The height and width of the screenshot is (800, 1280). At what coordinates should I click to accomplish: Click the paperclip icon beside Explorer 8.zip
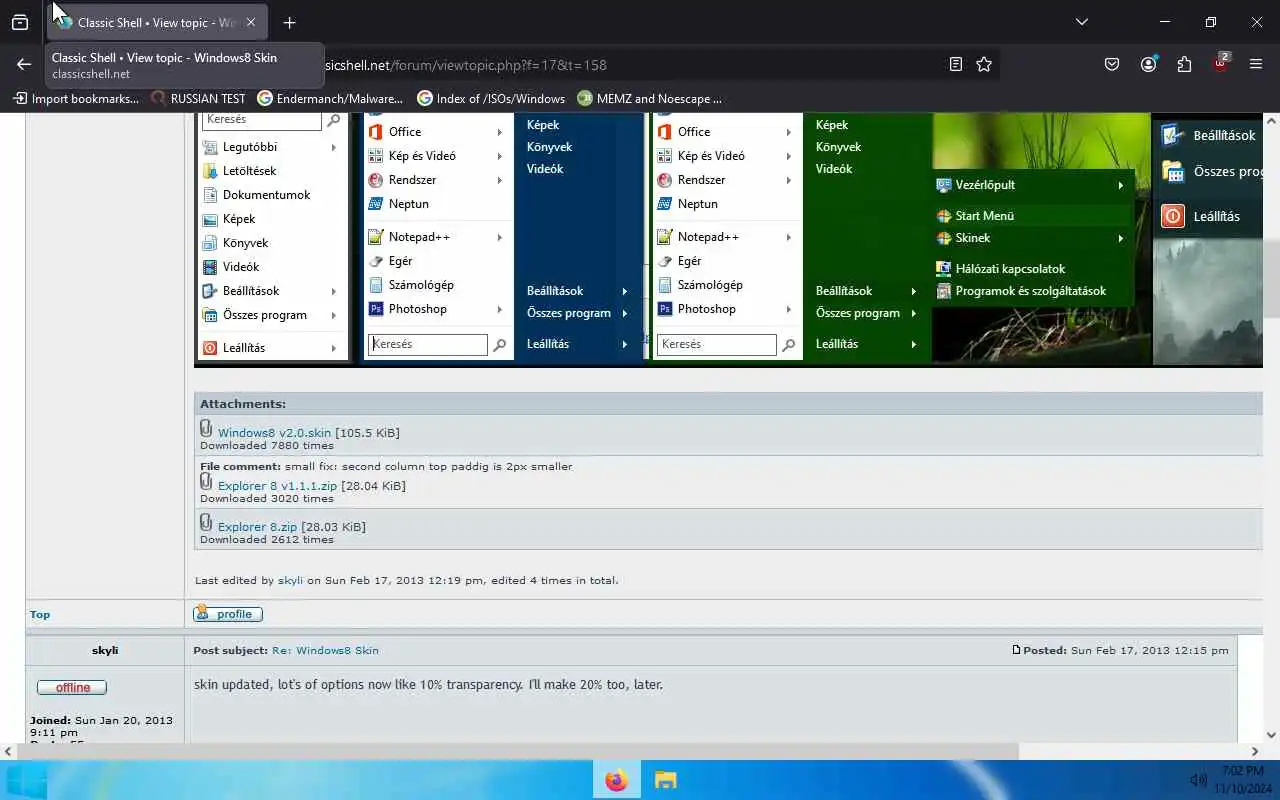(206, 523)
